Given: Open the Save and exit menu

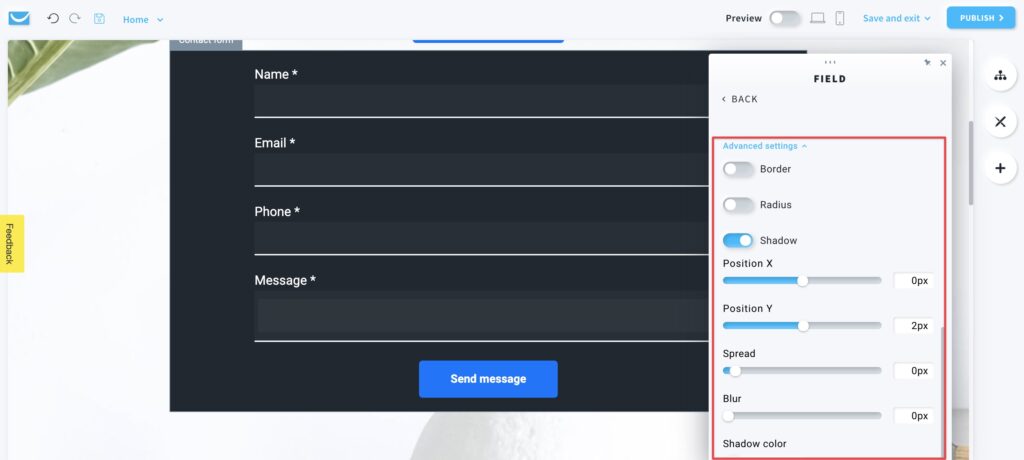Looking at the screenshot, I should click(x=896, y=18).
